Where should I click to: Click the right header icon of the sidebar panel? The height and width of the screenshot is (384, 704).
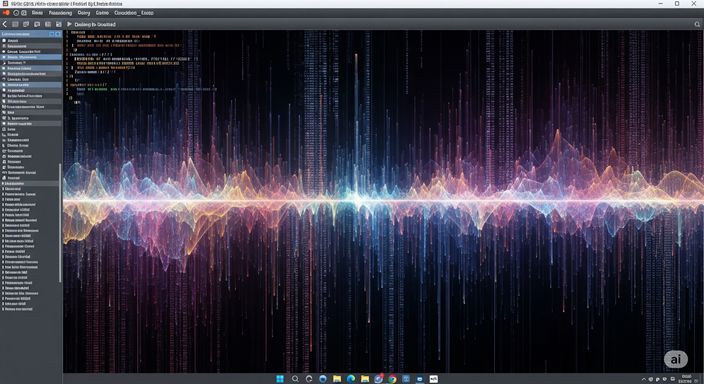tap(58, 34)
